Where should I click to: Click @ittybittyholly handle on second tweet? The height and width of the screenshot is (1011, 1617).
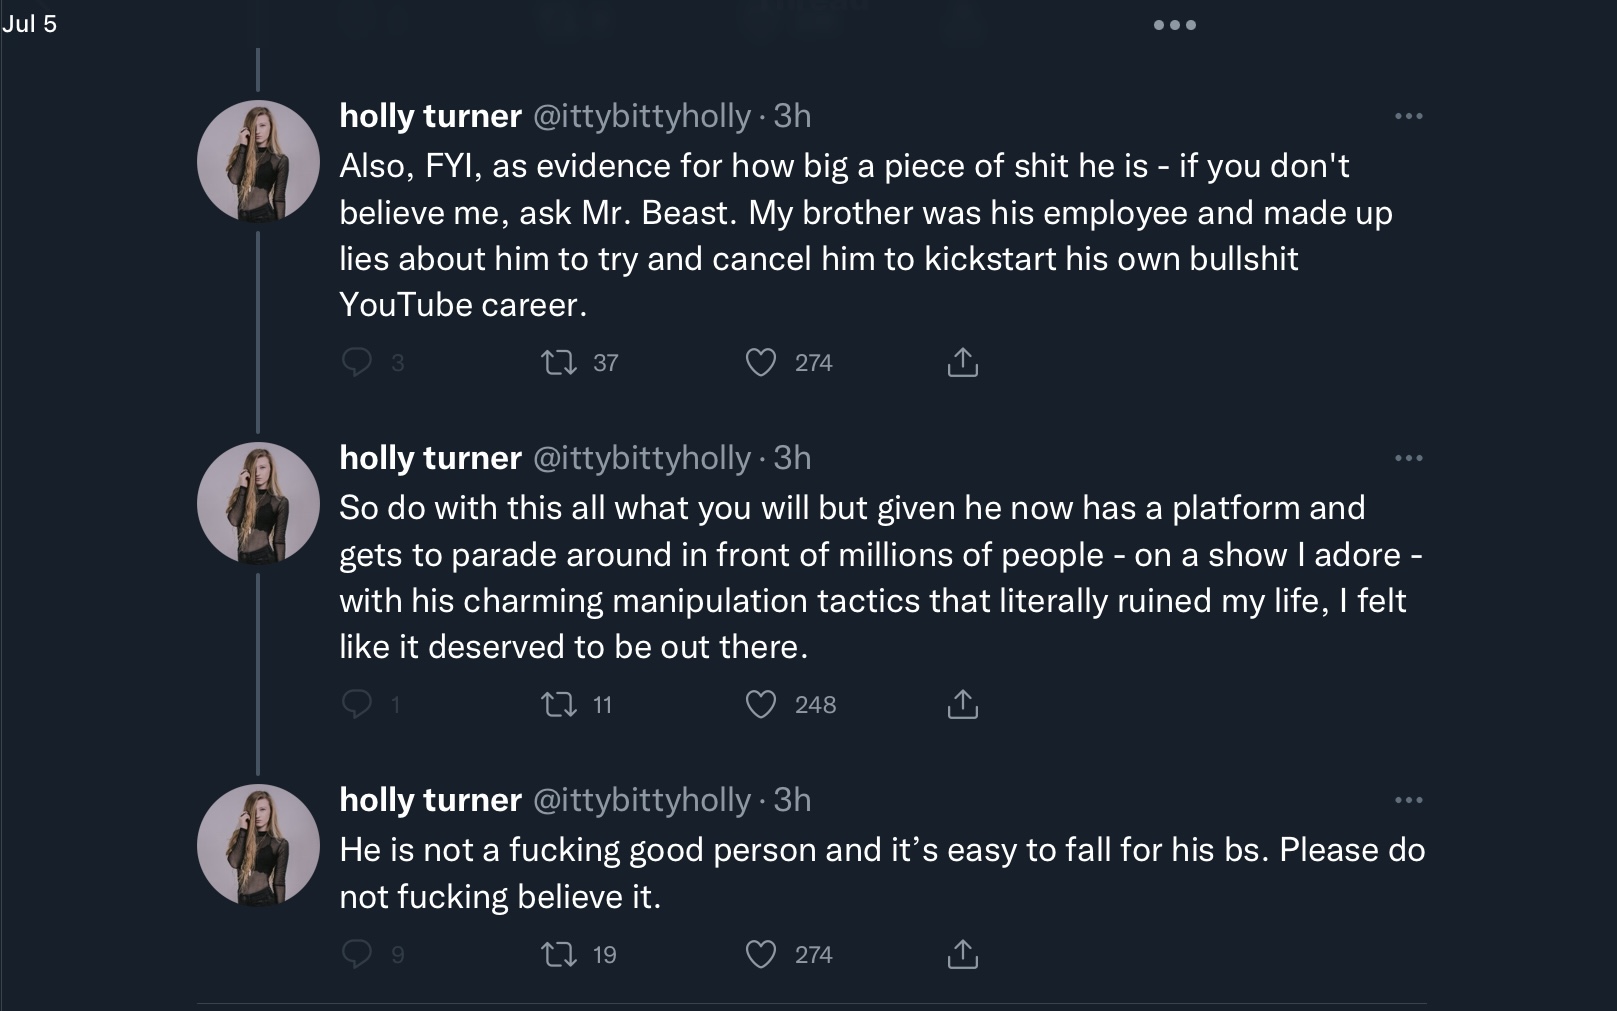pyautogui.click(x=642, y=458)
